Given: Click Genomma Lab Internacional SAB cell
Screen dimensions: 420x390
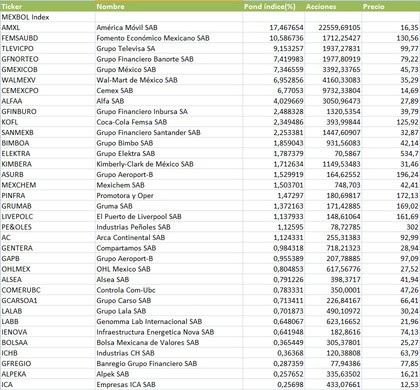Looking at the screenshot, I should coord(169,321).
